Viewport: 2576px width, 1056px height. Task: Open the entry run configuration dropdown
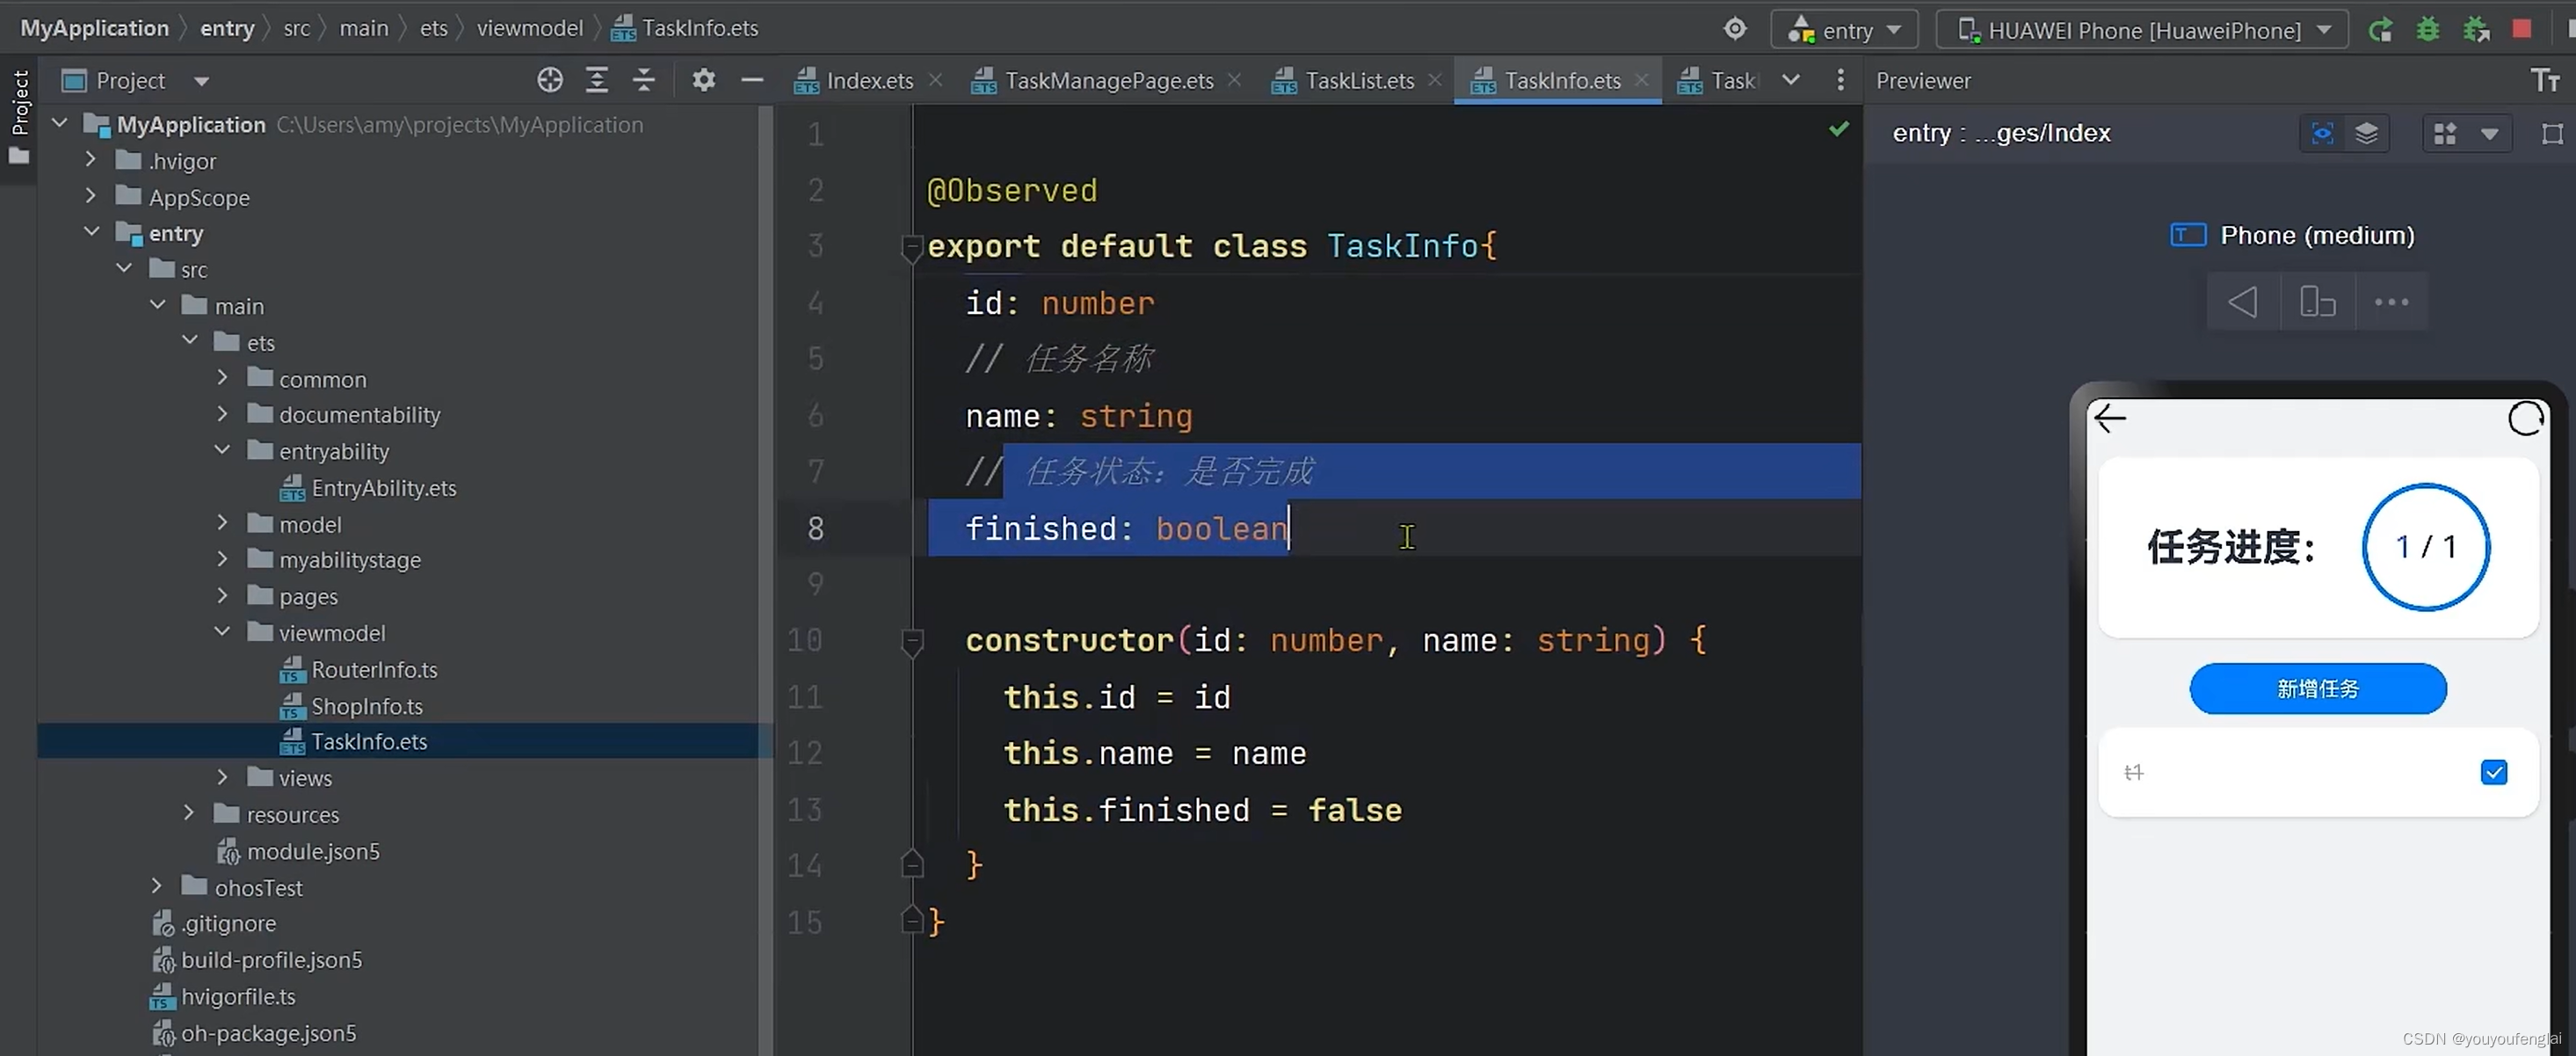(1845, 30)
